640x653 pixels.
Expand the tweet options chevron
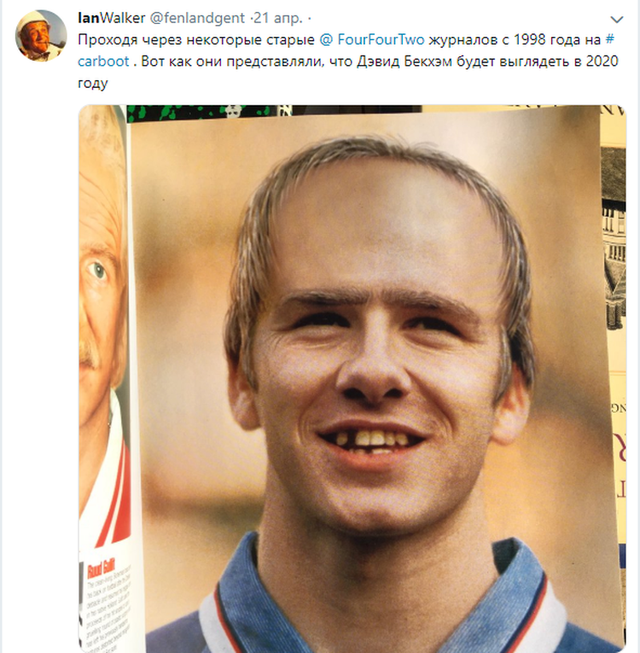click(x=616, y=19)
